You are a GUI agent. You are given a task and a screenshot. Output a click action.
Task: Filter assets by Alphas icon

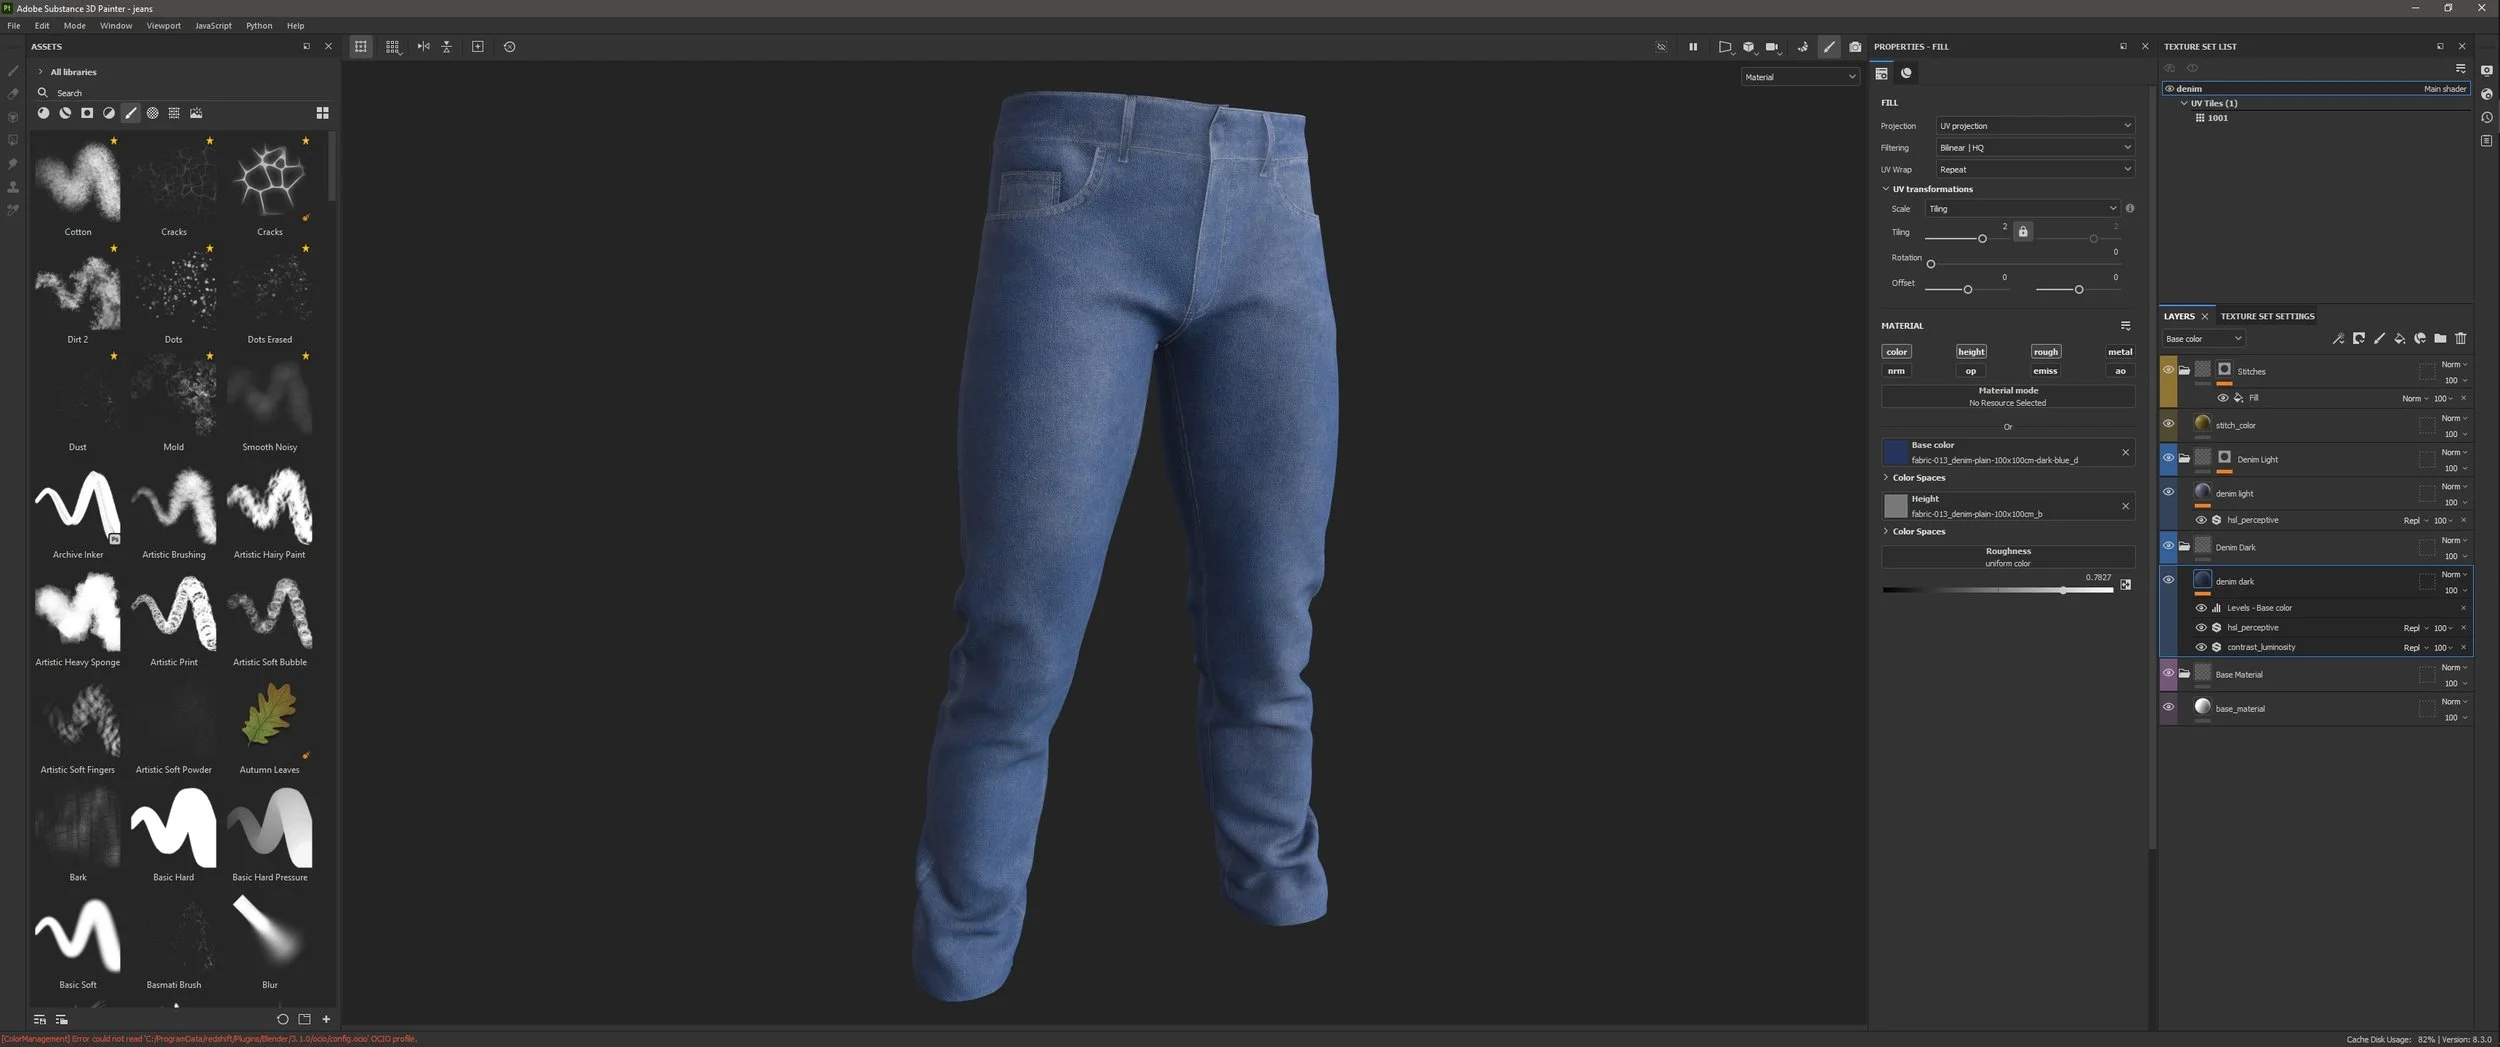point(152,113)
